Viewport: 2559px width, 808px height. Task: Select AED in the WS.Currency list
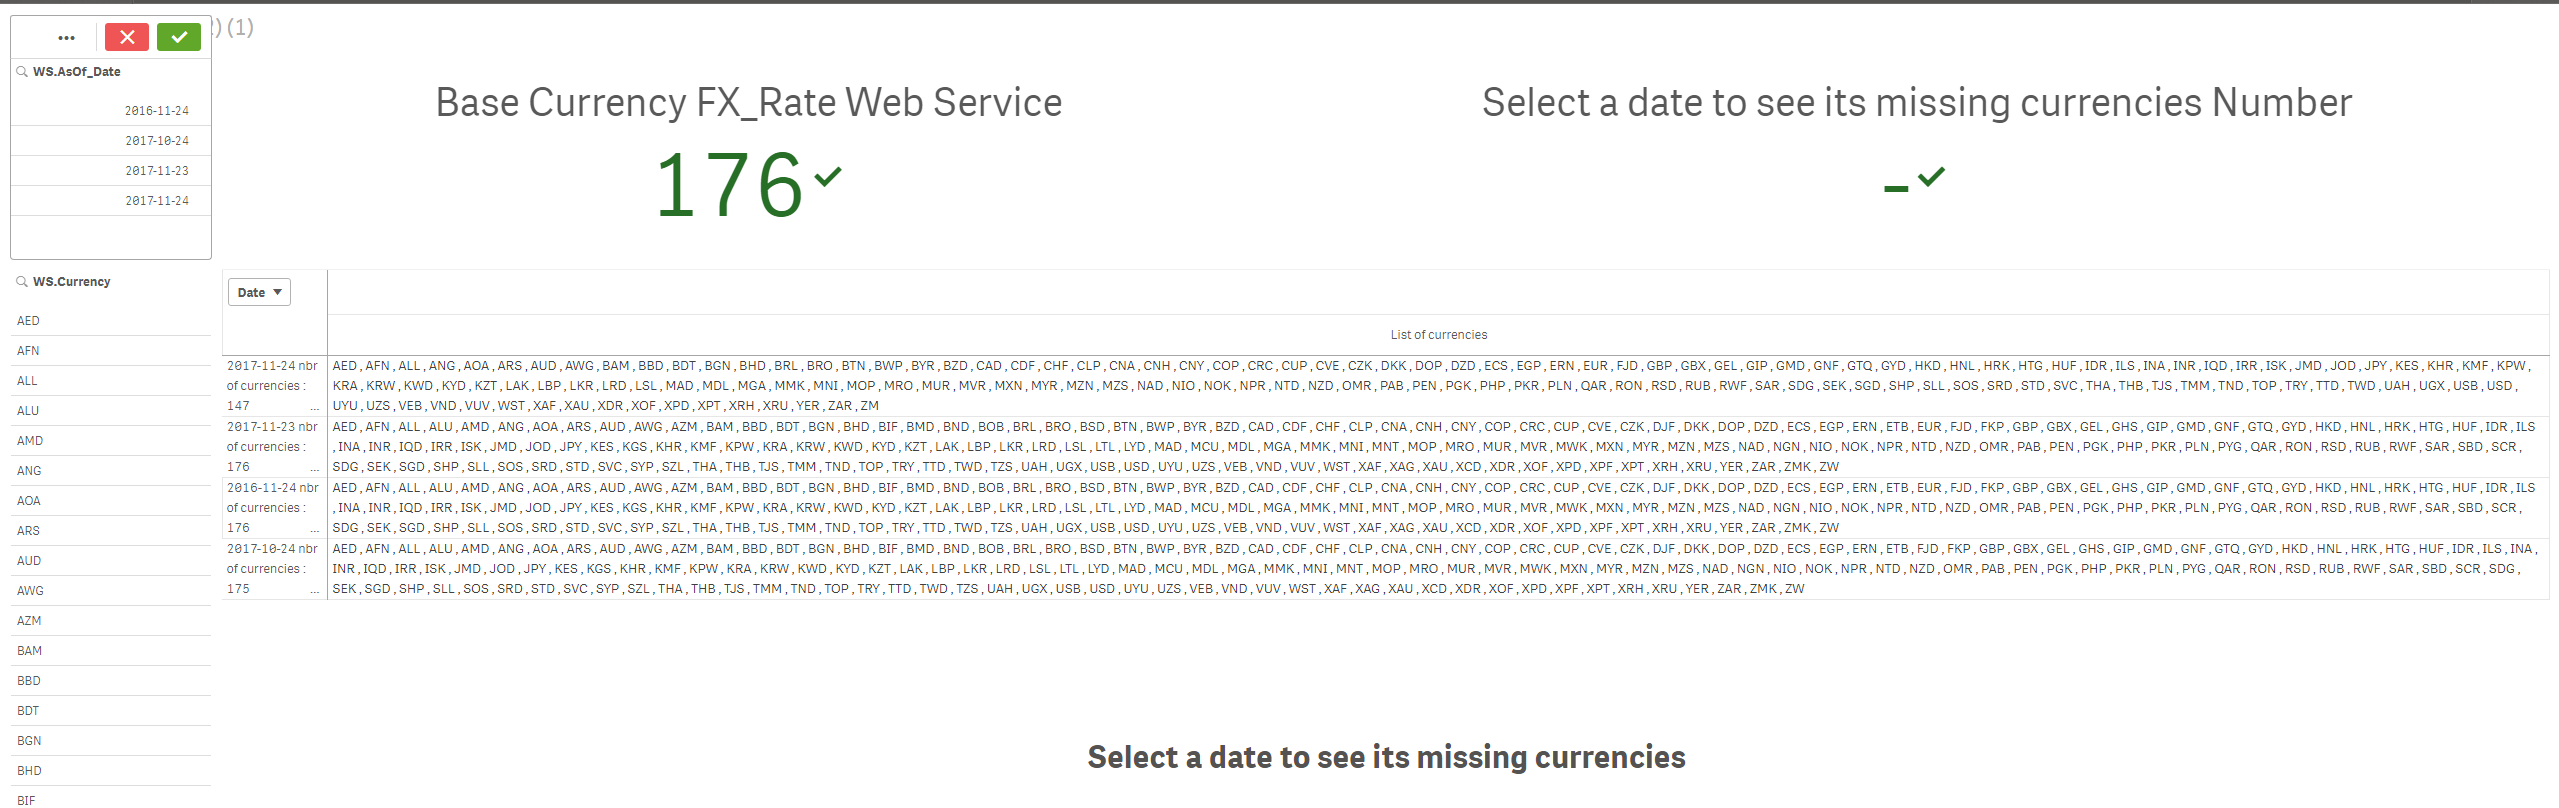coord(29,321)
